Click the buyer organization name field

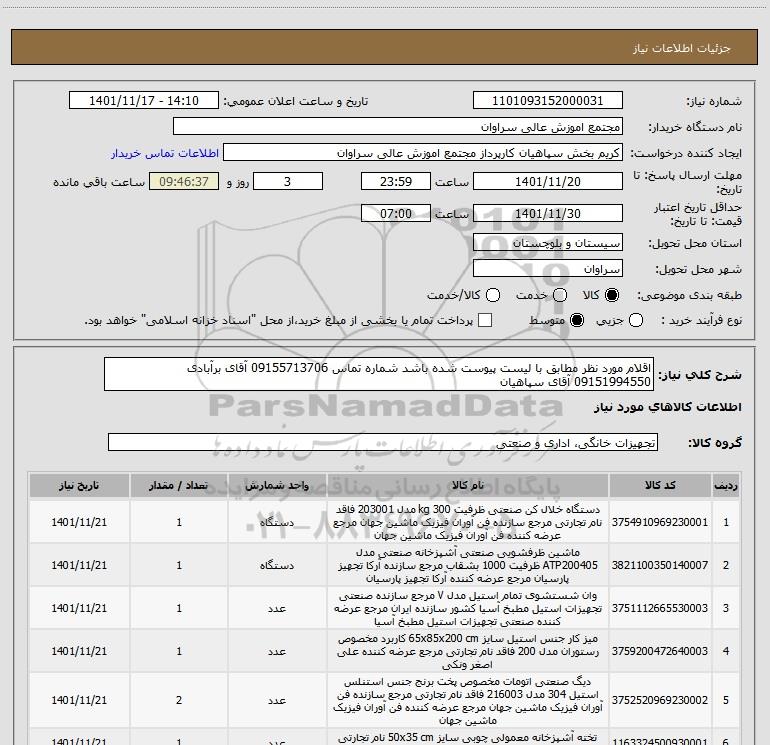point(398,127)
